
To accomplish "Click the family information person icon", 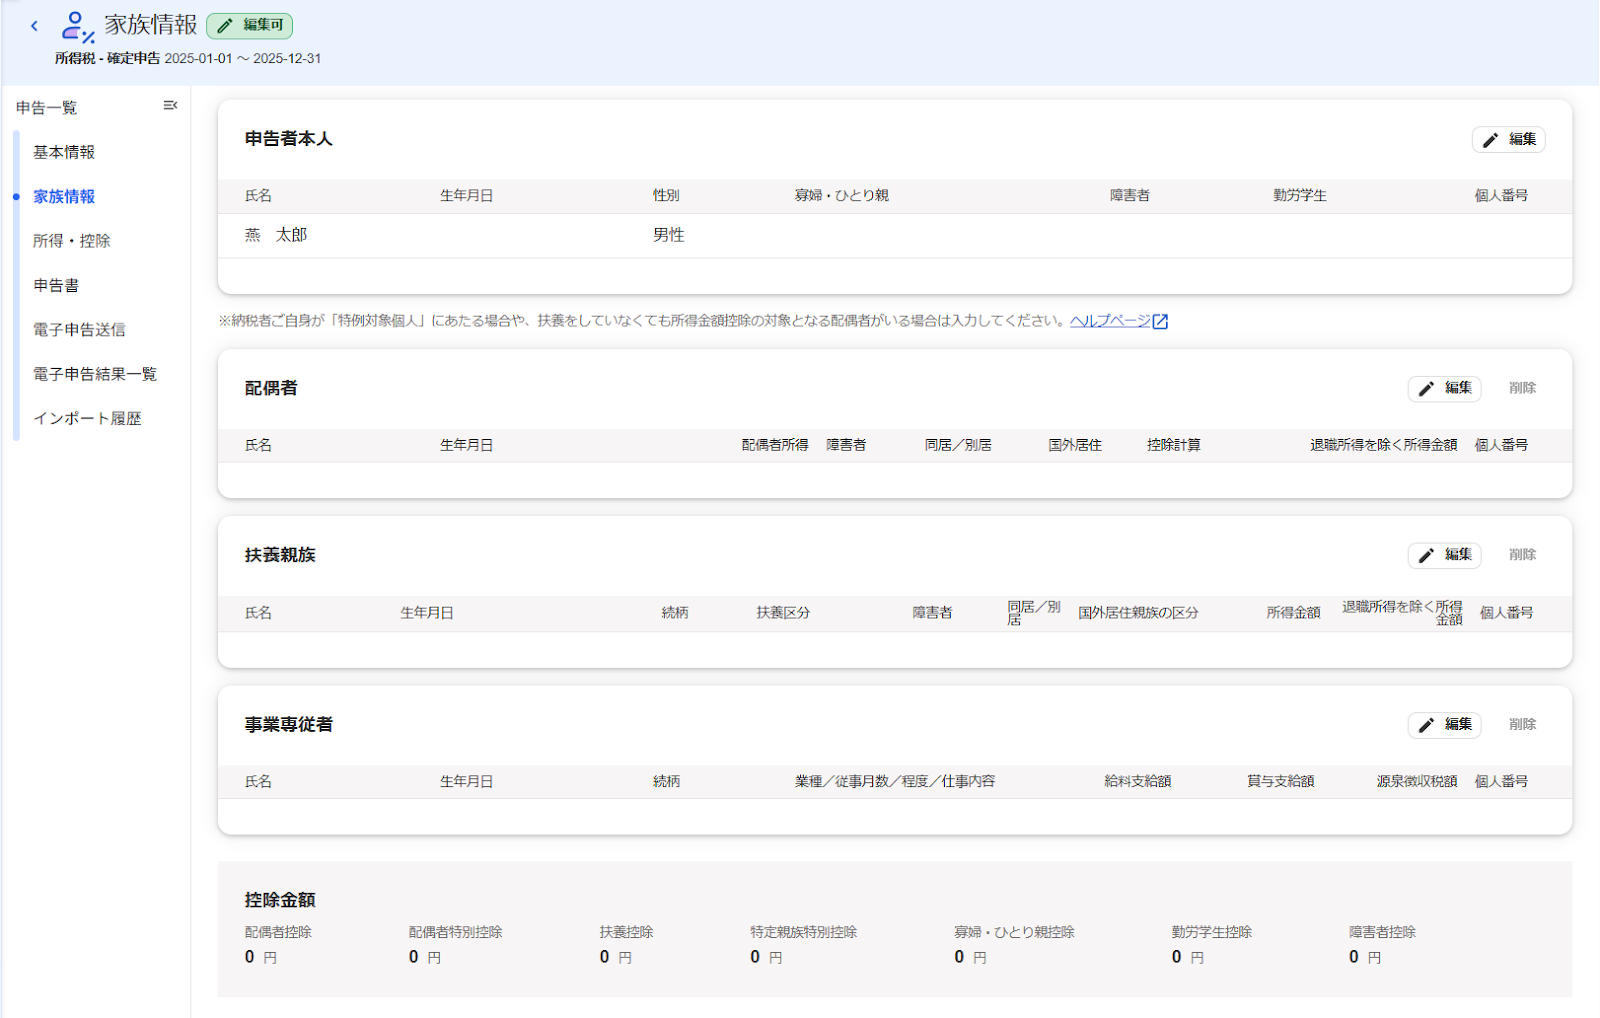I will click(77, 27).
